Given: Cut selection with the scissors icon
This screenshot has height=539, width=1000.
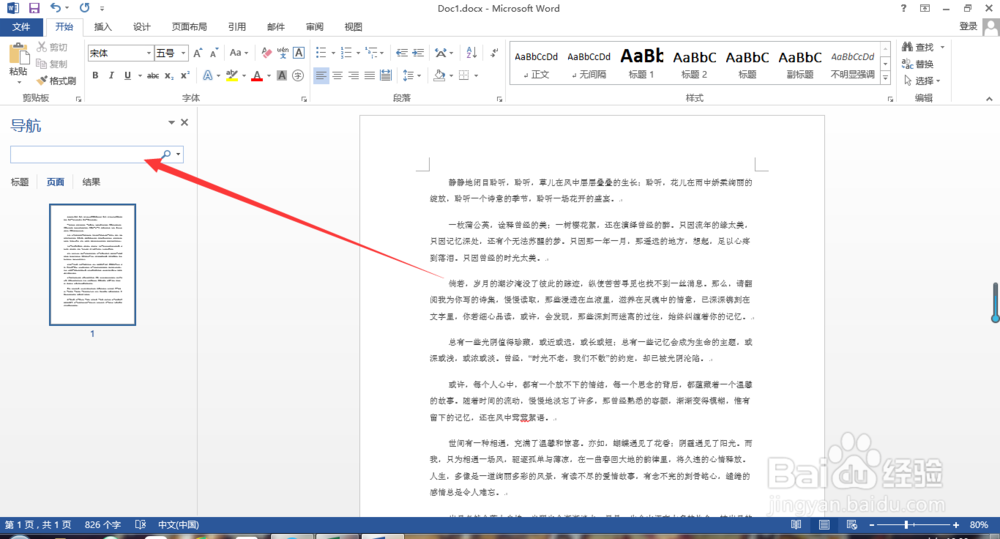Looking at the screenshot, I should [42, 47].
